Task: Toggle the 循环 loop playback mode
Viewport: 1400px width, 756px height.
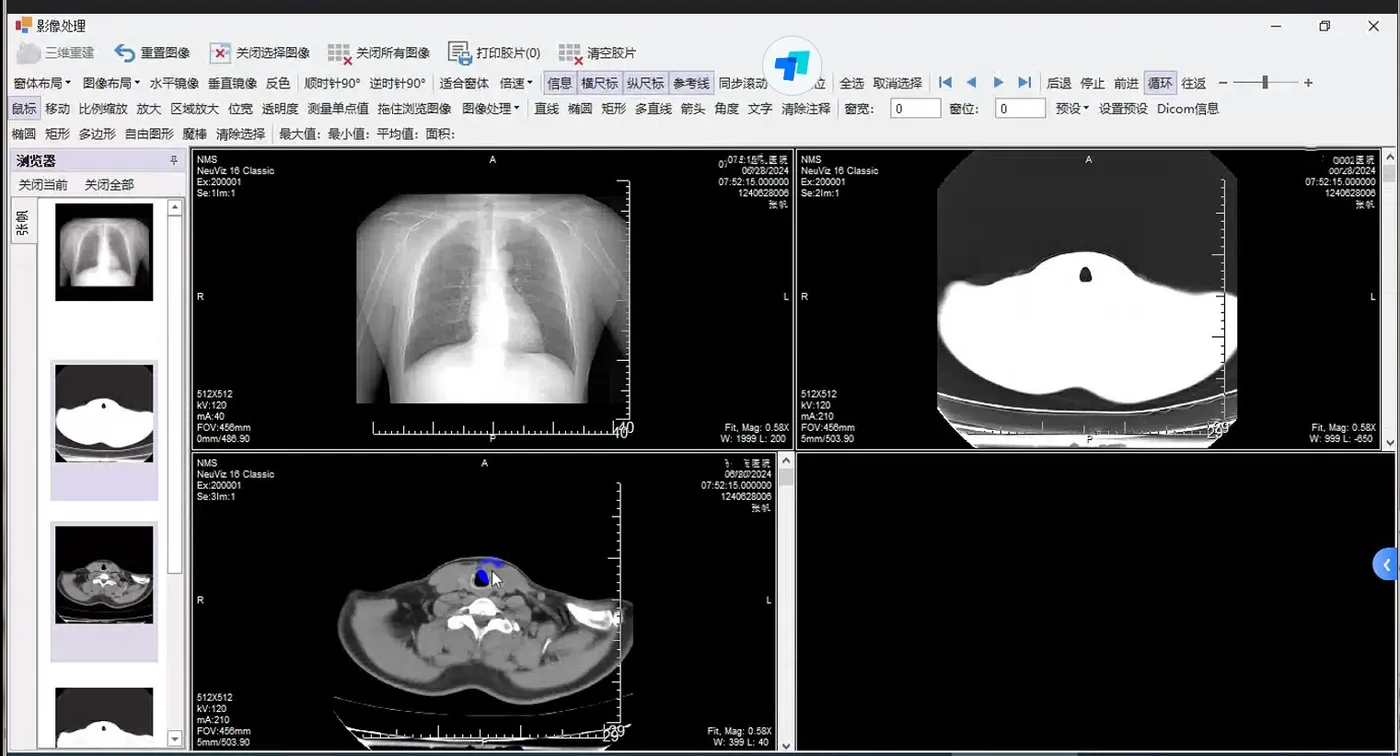Action: [x=1160, y=83]
